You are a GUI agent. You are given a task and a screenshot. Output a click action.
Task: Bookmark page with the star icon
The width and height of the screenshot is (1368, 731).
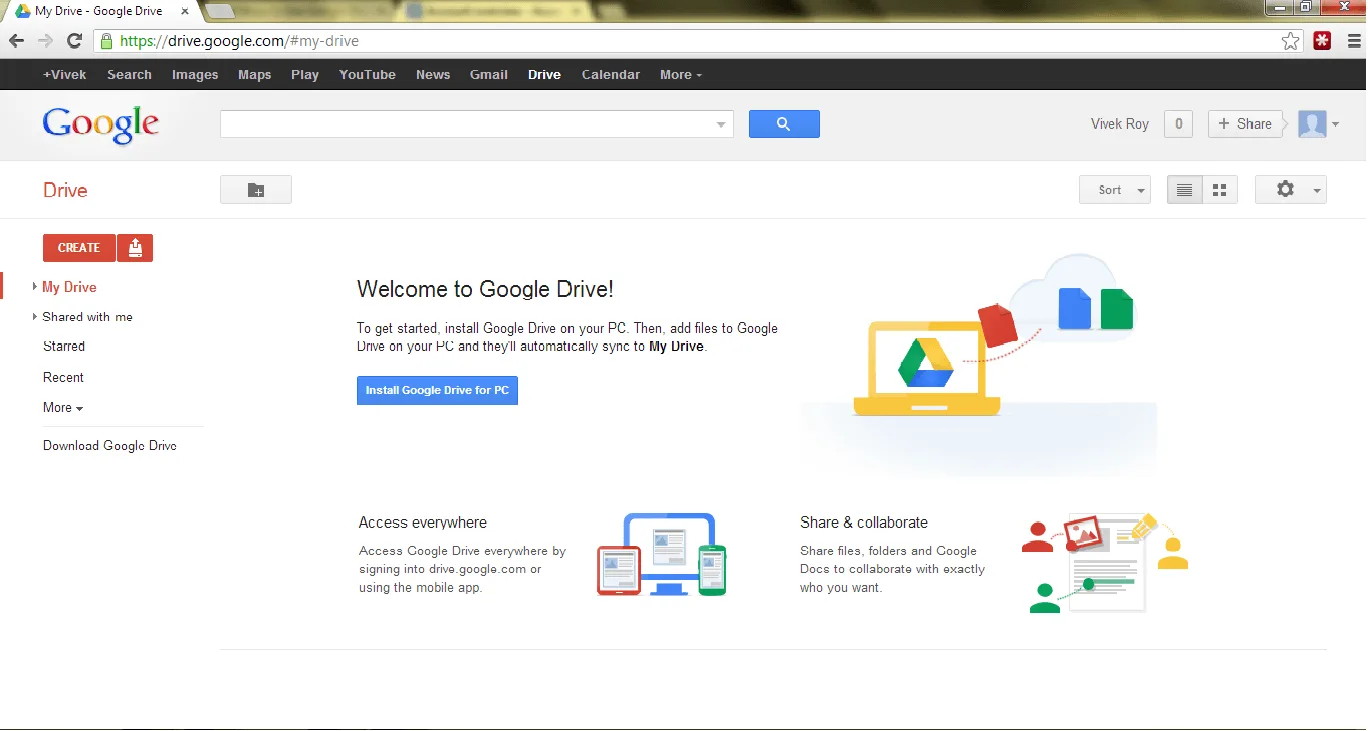pyautogui.click(x=1291, y=41)
